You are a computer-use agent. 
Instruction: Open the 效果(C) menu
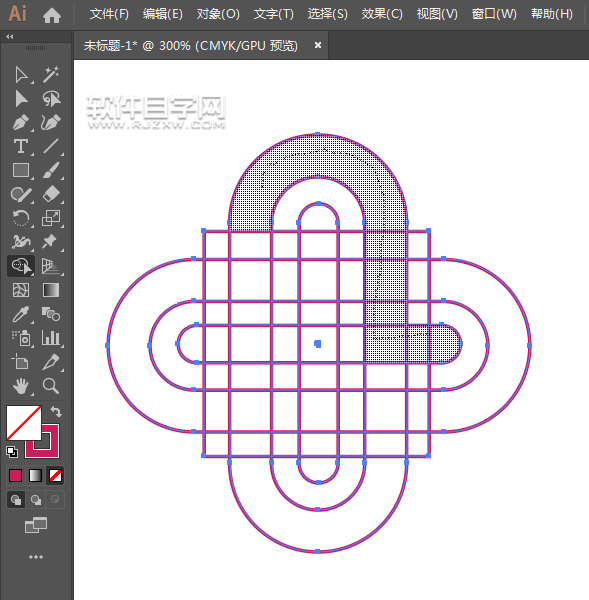(382, 14)
